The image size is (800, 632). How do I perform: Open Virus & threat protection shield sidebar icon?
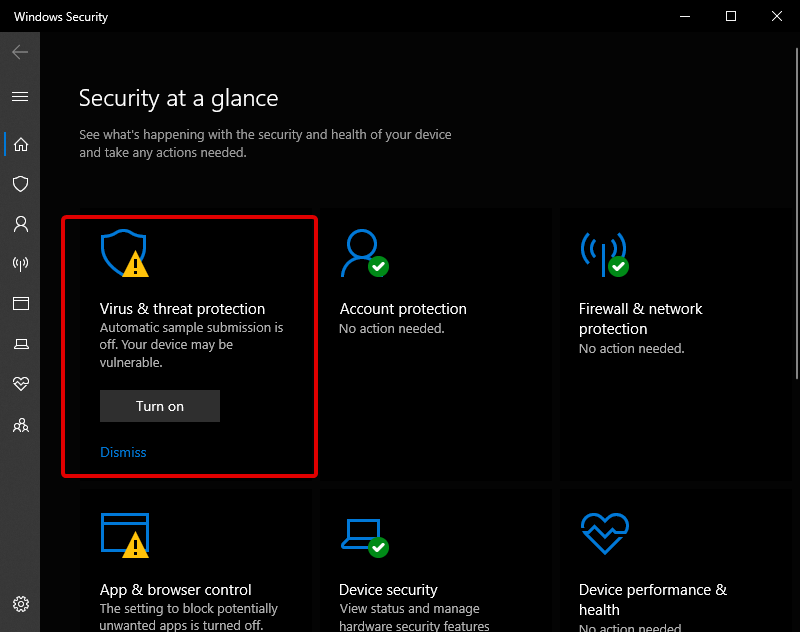20,184
